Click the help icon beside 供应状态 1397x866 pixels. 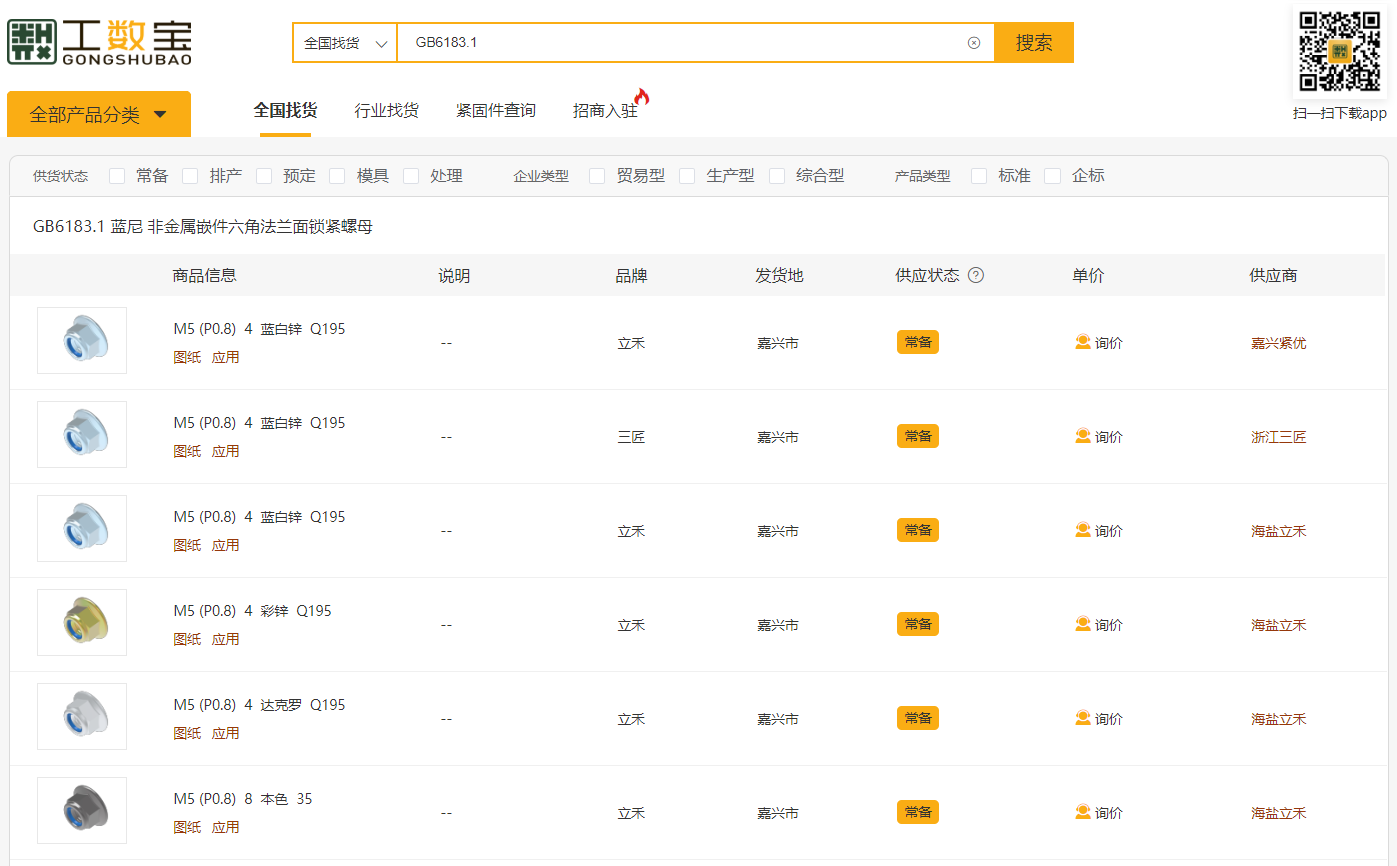(976, 275)
